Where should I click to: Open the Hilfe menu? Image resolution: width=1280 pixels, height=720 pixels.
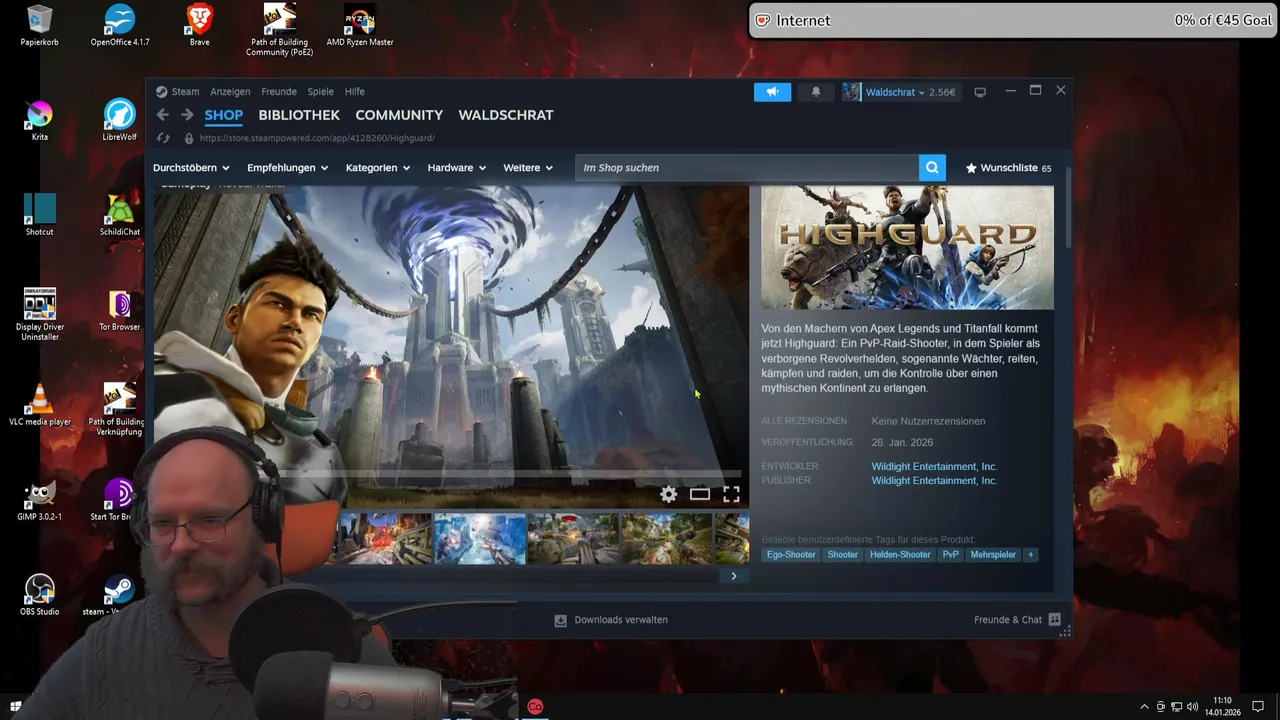point(355,92)
